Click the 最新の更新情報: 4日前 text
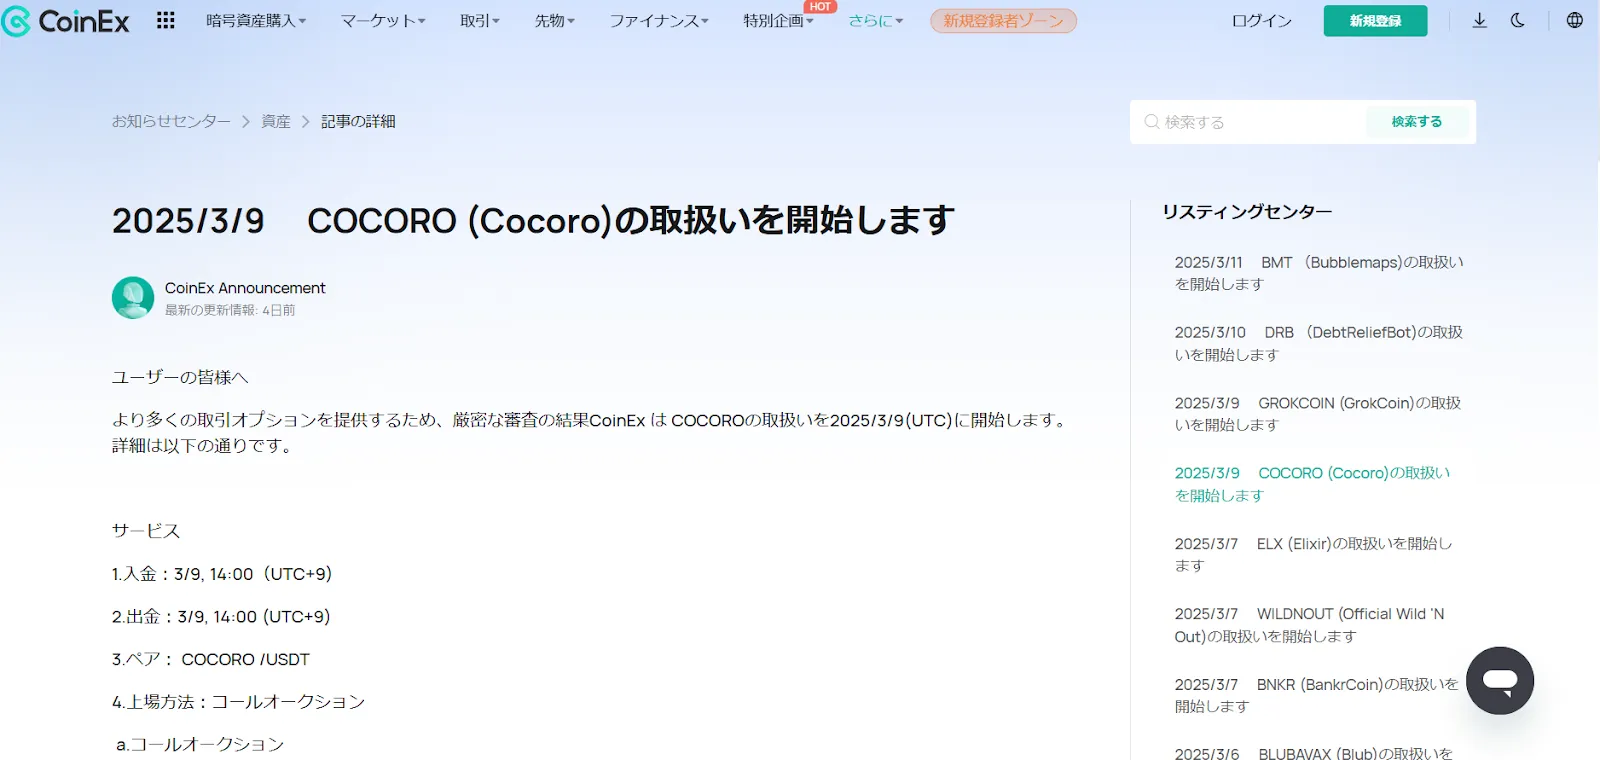The image size is (1600, 760). click(x=230, y=310)
